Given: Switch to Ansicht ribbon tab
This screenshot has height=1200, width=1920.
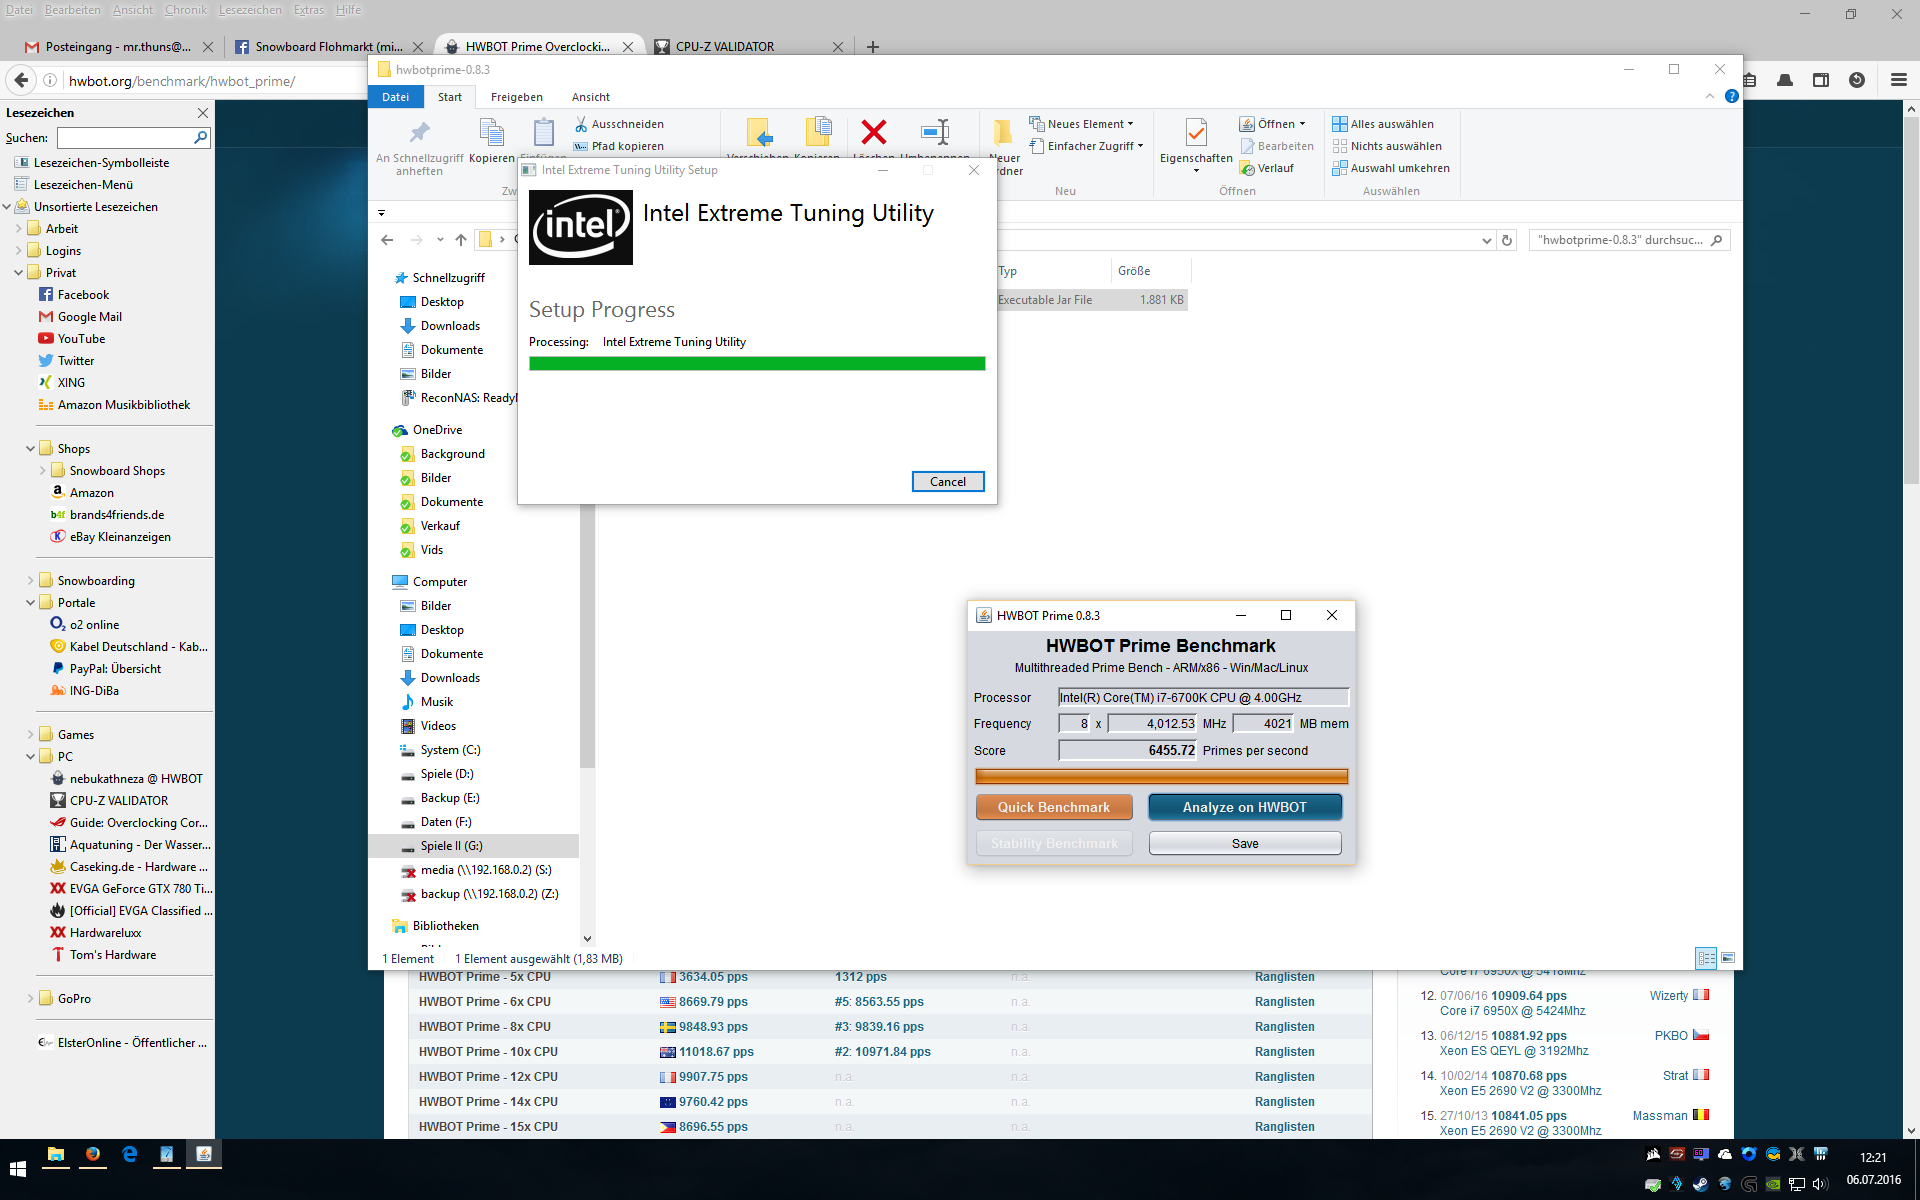Looking at the screenshot, I should tap(590, 97).
